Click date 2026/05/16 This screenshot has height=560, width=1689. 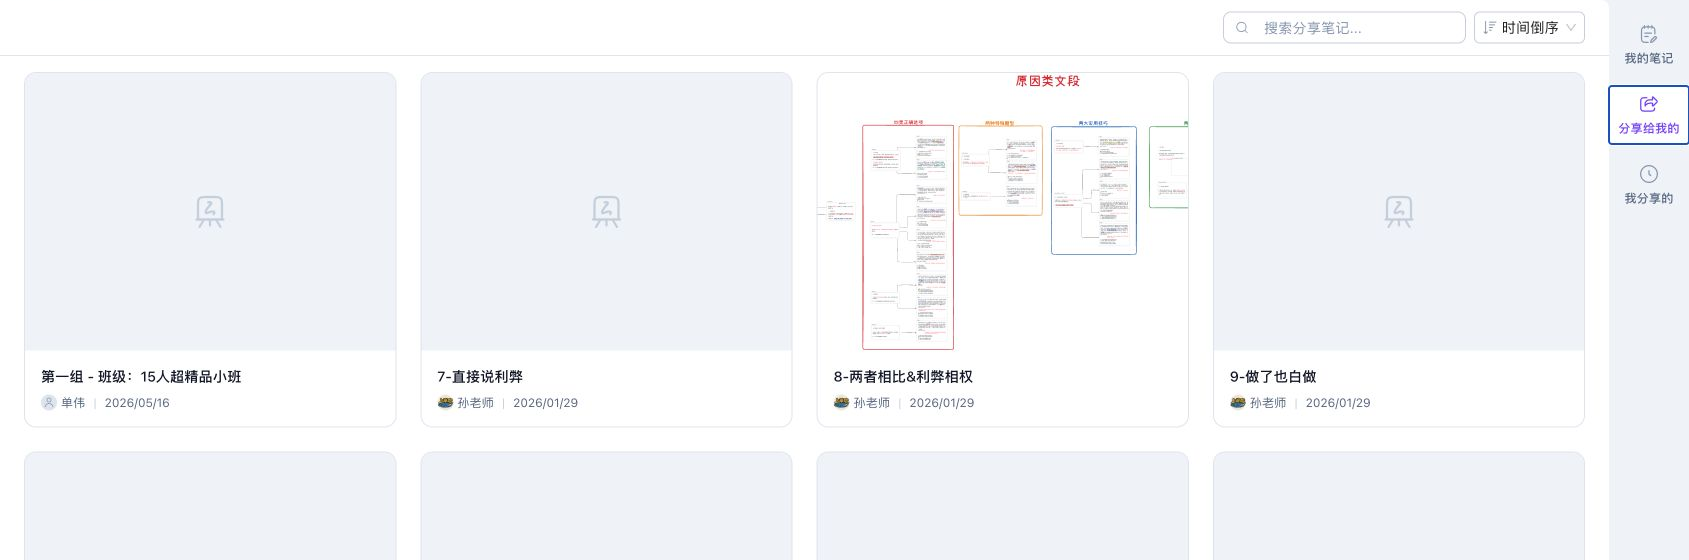click(x=137, y=403)
